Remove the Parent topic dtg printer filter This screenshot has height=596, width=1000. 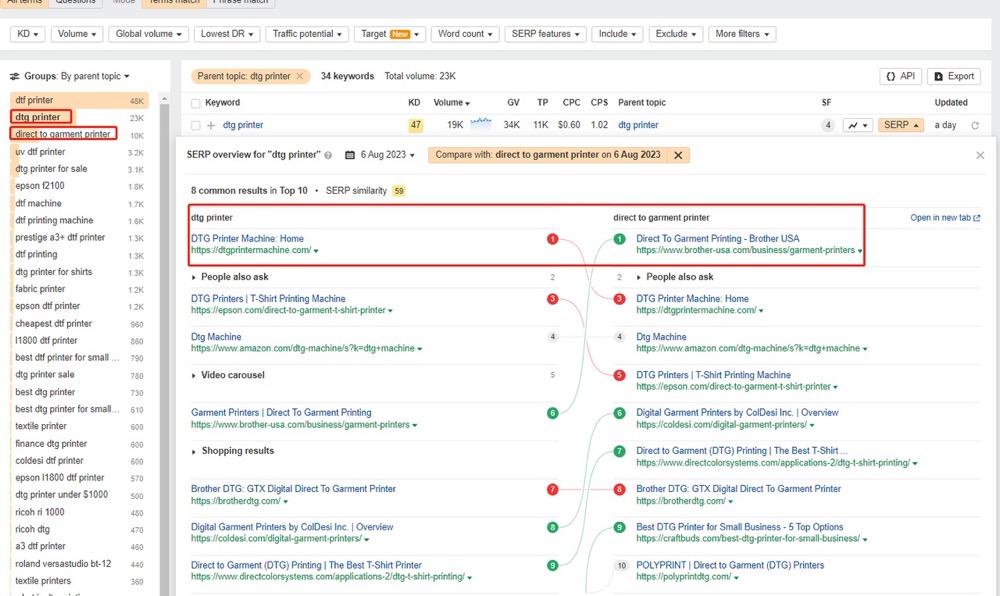[300, 76]
